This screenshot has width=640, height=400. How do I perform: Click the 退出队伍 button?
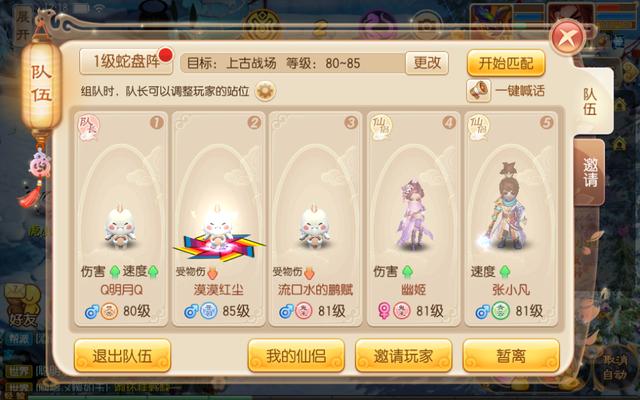pyautogui.click(x=122, y=356)
